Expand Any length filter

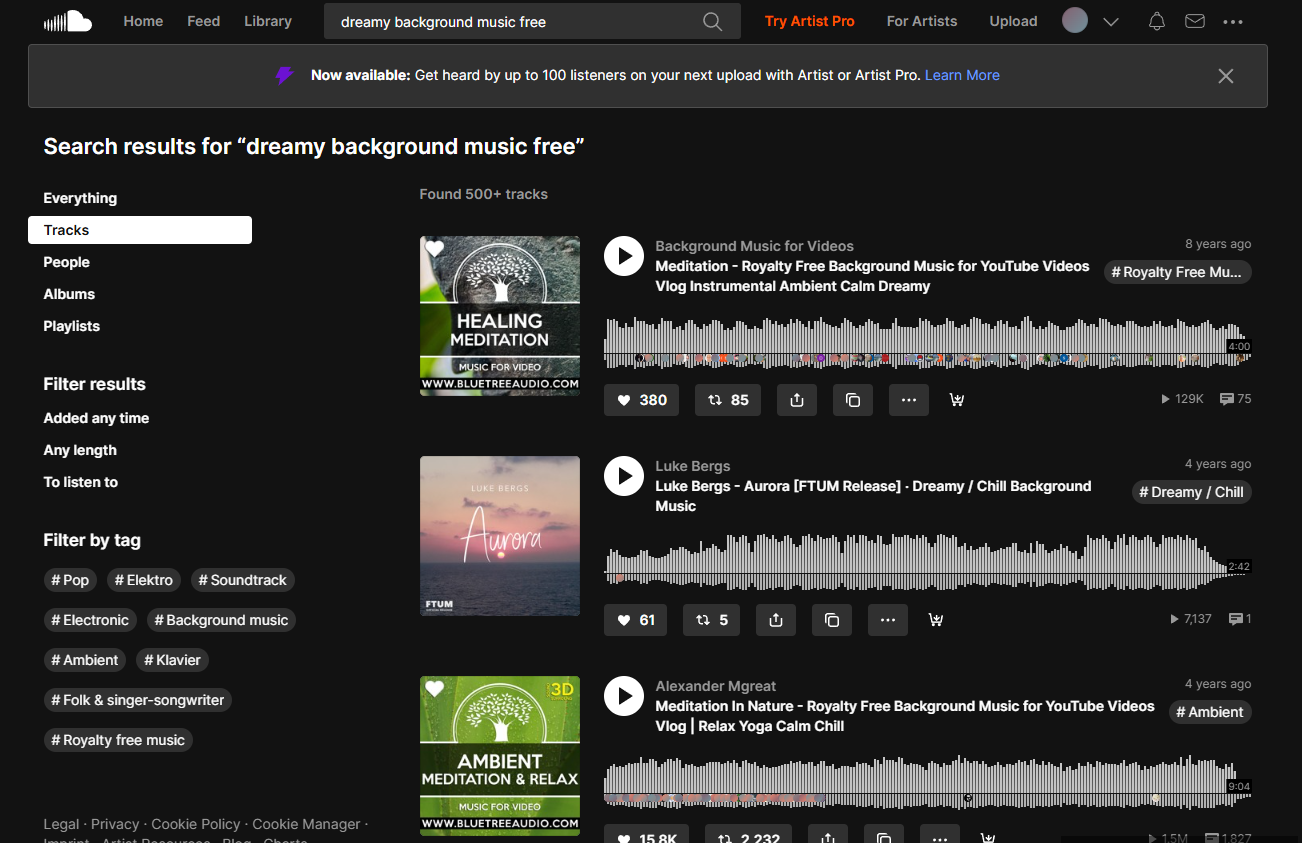pos(80,450)
